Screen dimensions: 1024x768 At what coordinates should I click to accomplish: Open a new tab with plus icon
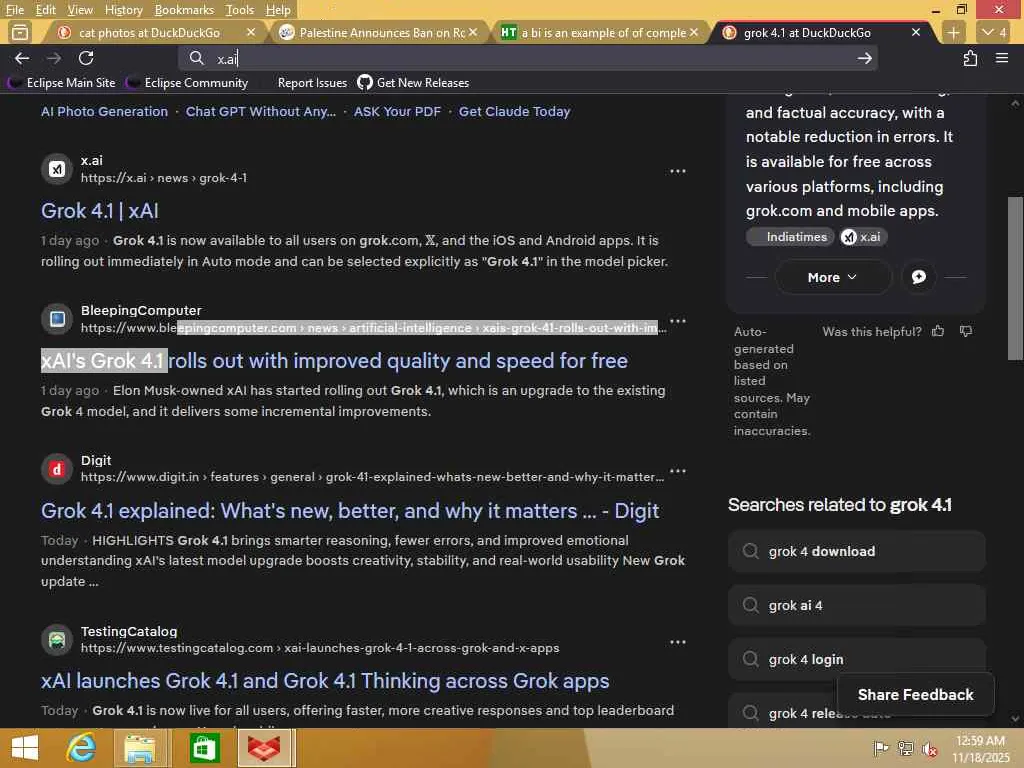pyautogui.click(x=953, y=32)
